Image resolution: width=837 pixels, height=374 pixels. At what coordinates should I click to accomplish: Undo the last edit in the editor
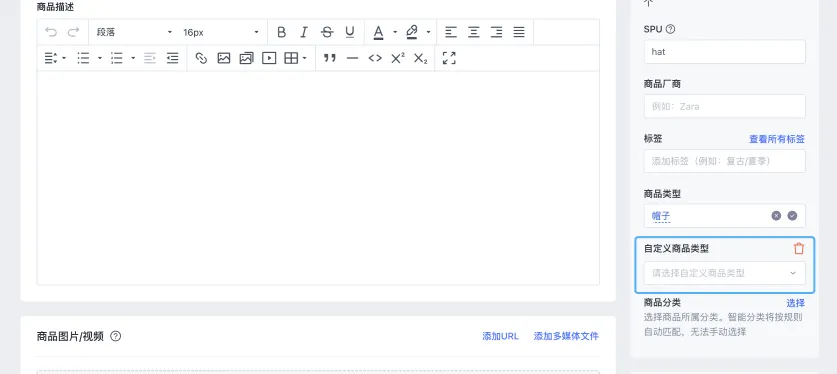click(x=51, y=32)
